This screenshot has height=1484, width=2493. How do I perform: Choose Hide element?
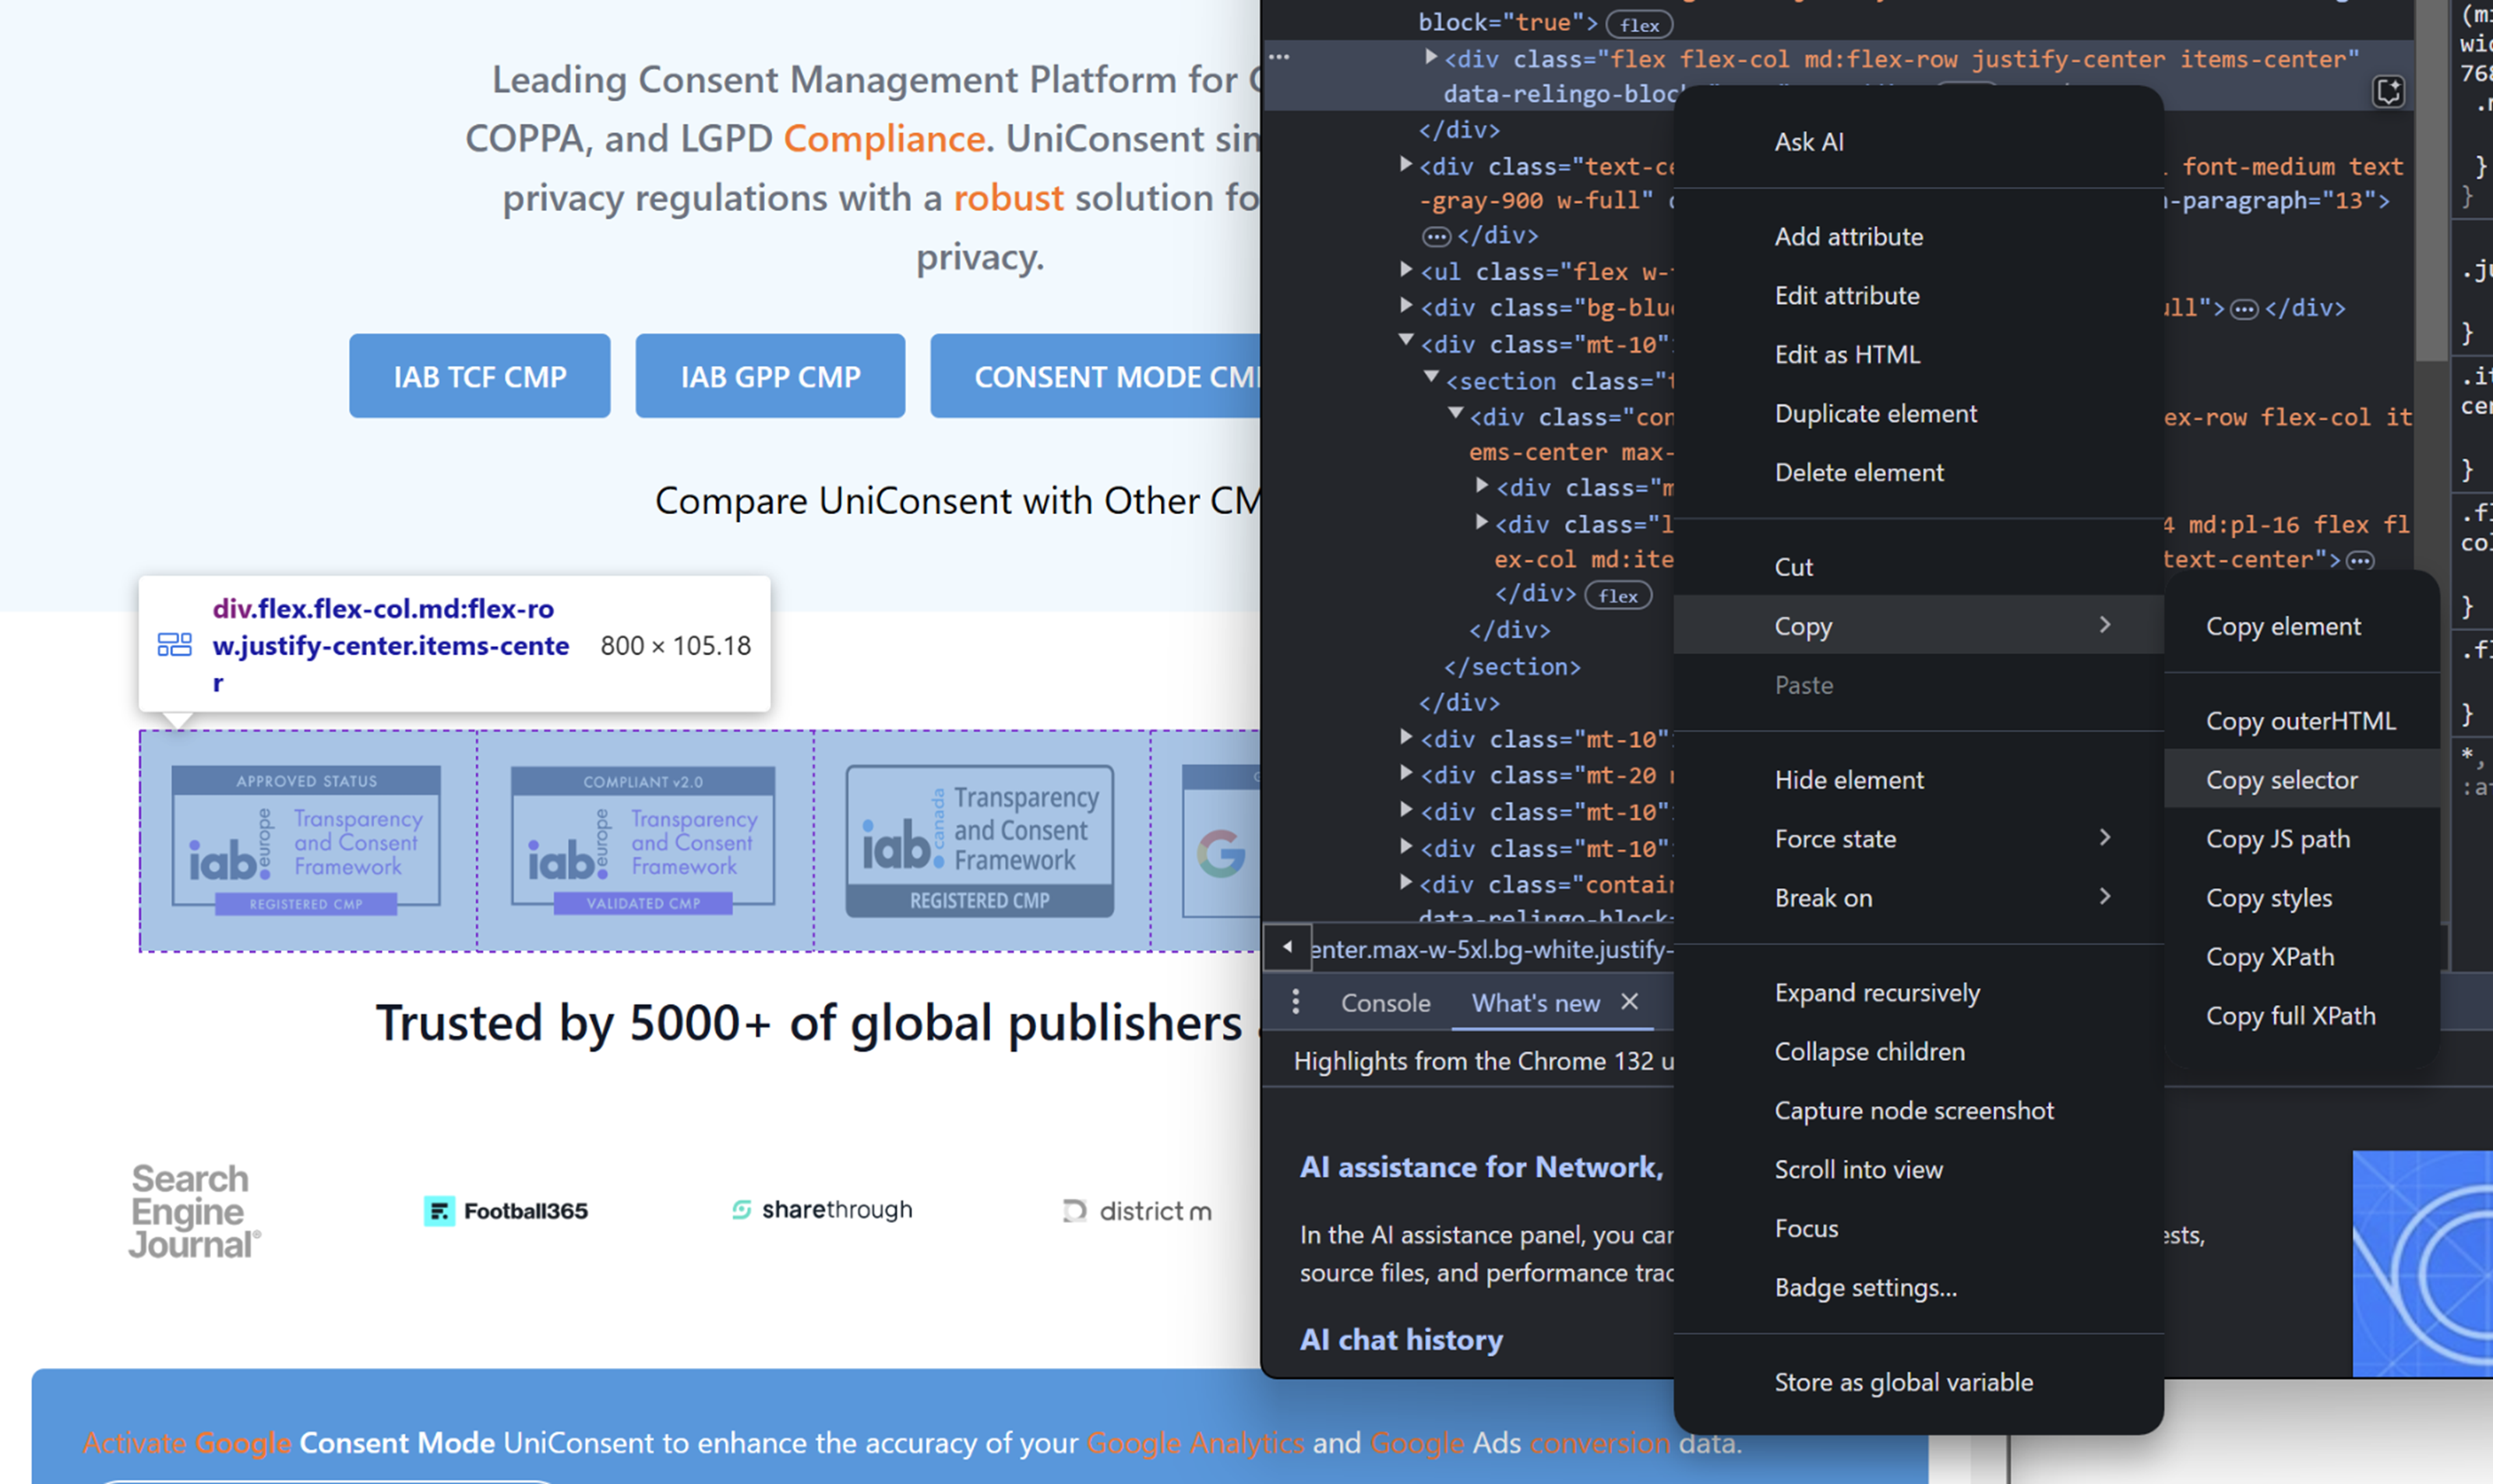pyautogui.click(x=1918, y=780)
